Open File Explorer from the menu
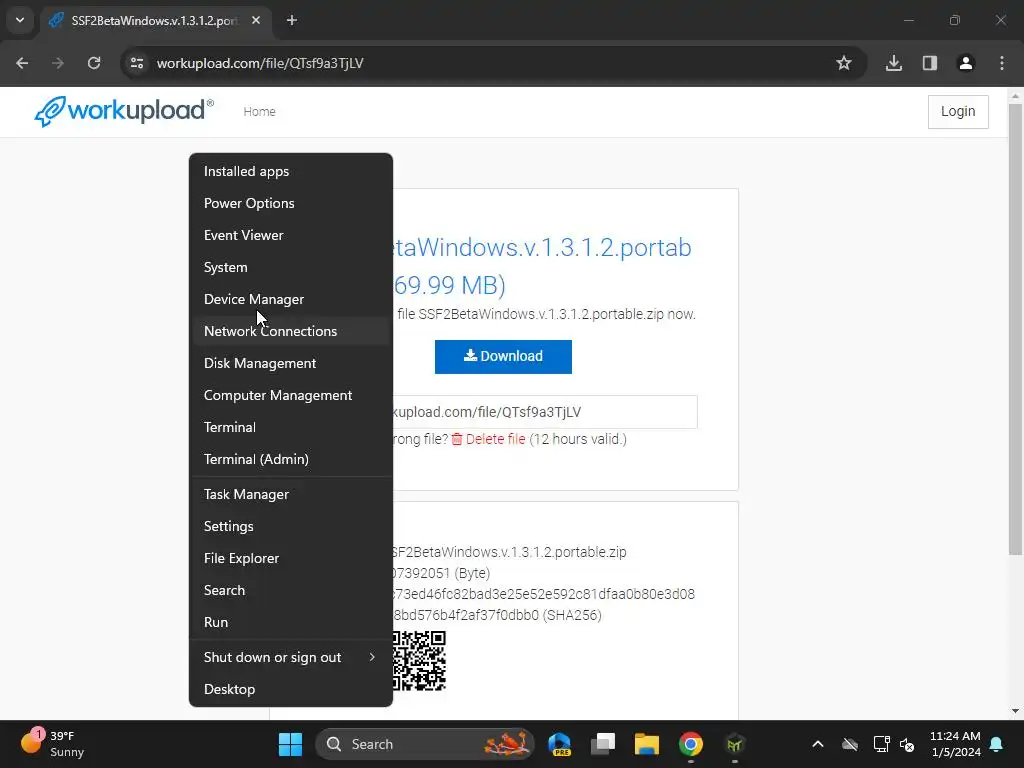1024x768 pixels. coord(291,558)
